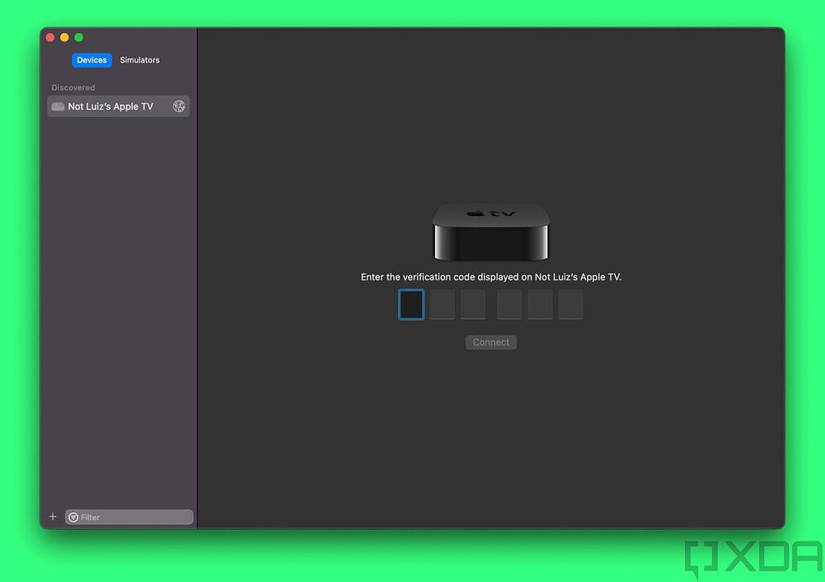Close the window with red button
The height and width of the screenshot is (582, 825).
click(x=50, y=37)
